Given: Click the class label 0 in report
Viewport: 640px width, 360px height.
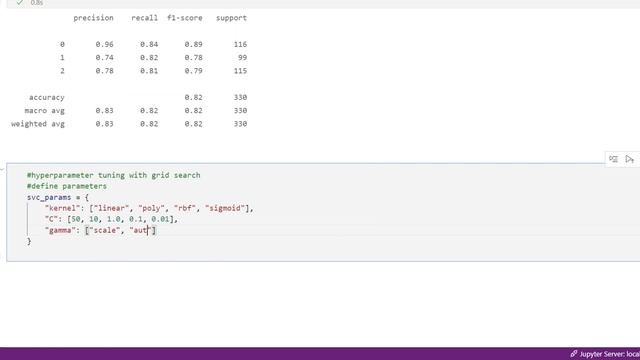Looking at the screenshot, I should coord(62,44).
